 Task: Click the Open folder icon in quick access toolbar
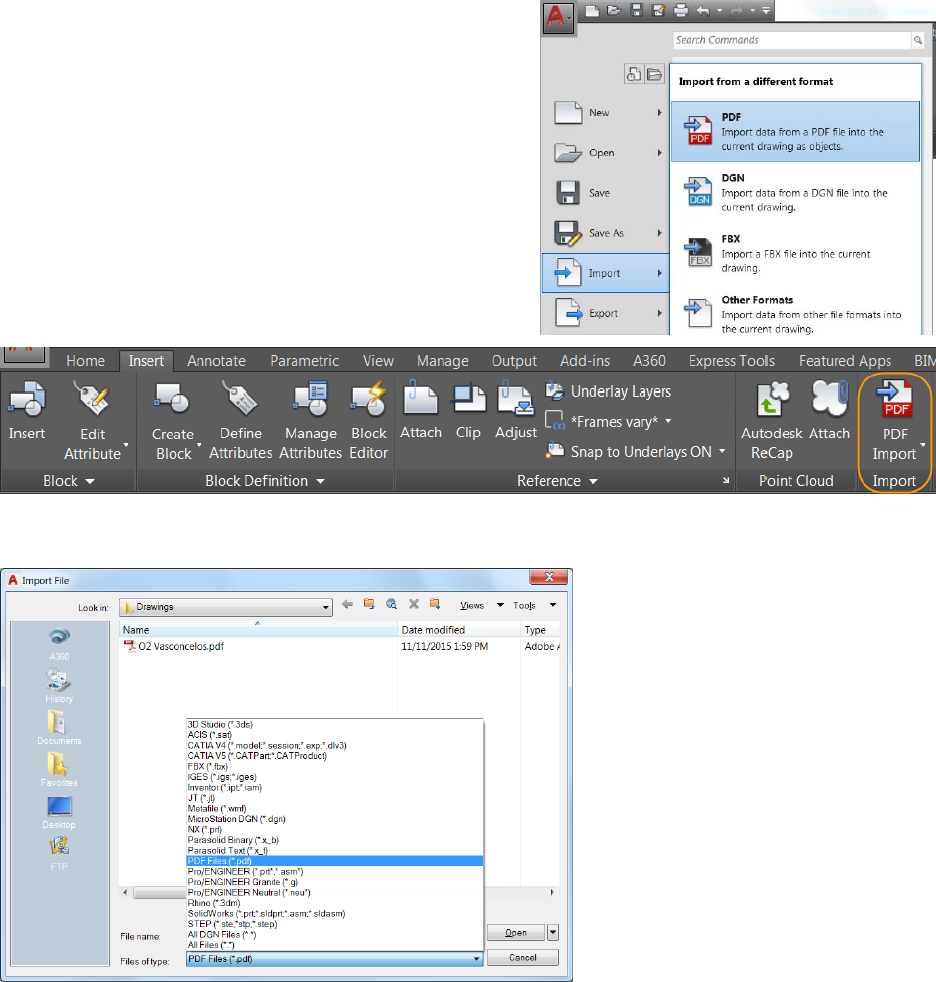point(614,11)
